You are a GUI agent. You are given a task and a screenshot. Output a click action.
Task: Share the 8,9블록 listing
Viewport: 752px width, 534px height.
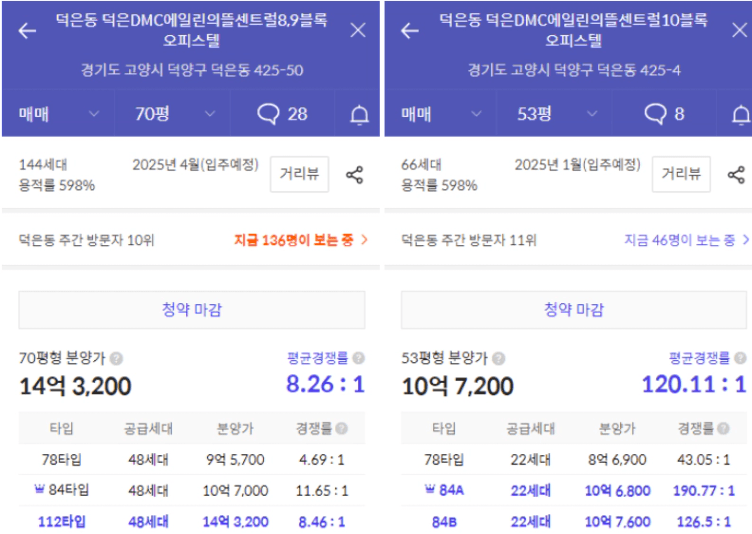tap(354, 175)
